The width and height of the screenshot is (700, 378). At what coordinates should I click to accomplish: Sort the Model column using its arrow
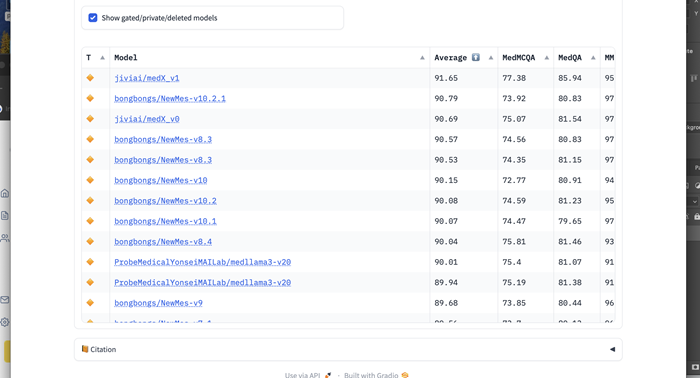[422, 58]
